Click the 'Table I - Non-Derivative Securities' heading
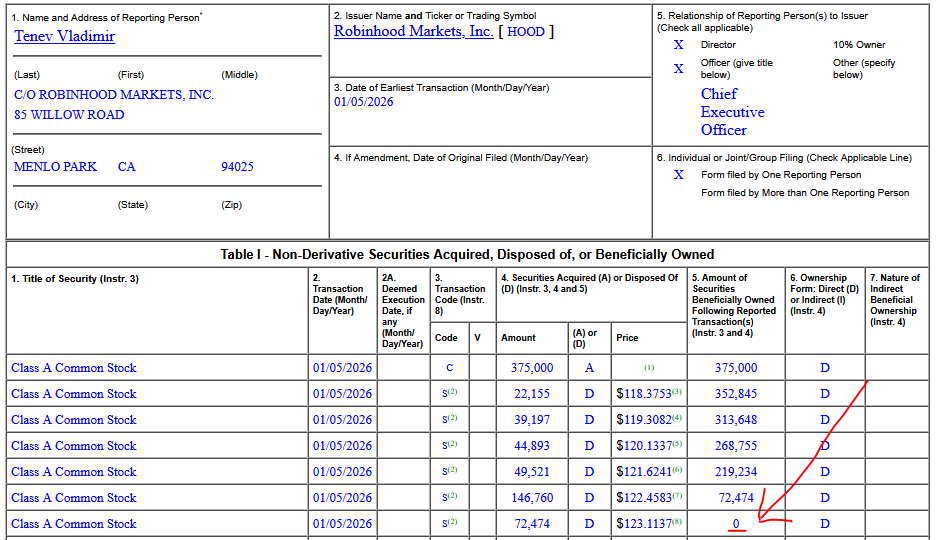This screenshot has width=938, height=540. 467,255
